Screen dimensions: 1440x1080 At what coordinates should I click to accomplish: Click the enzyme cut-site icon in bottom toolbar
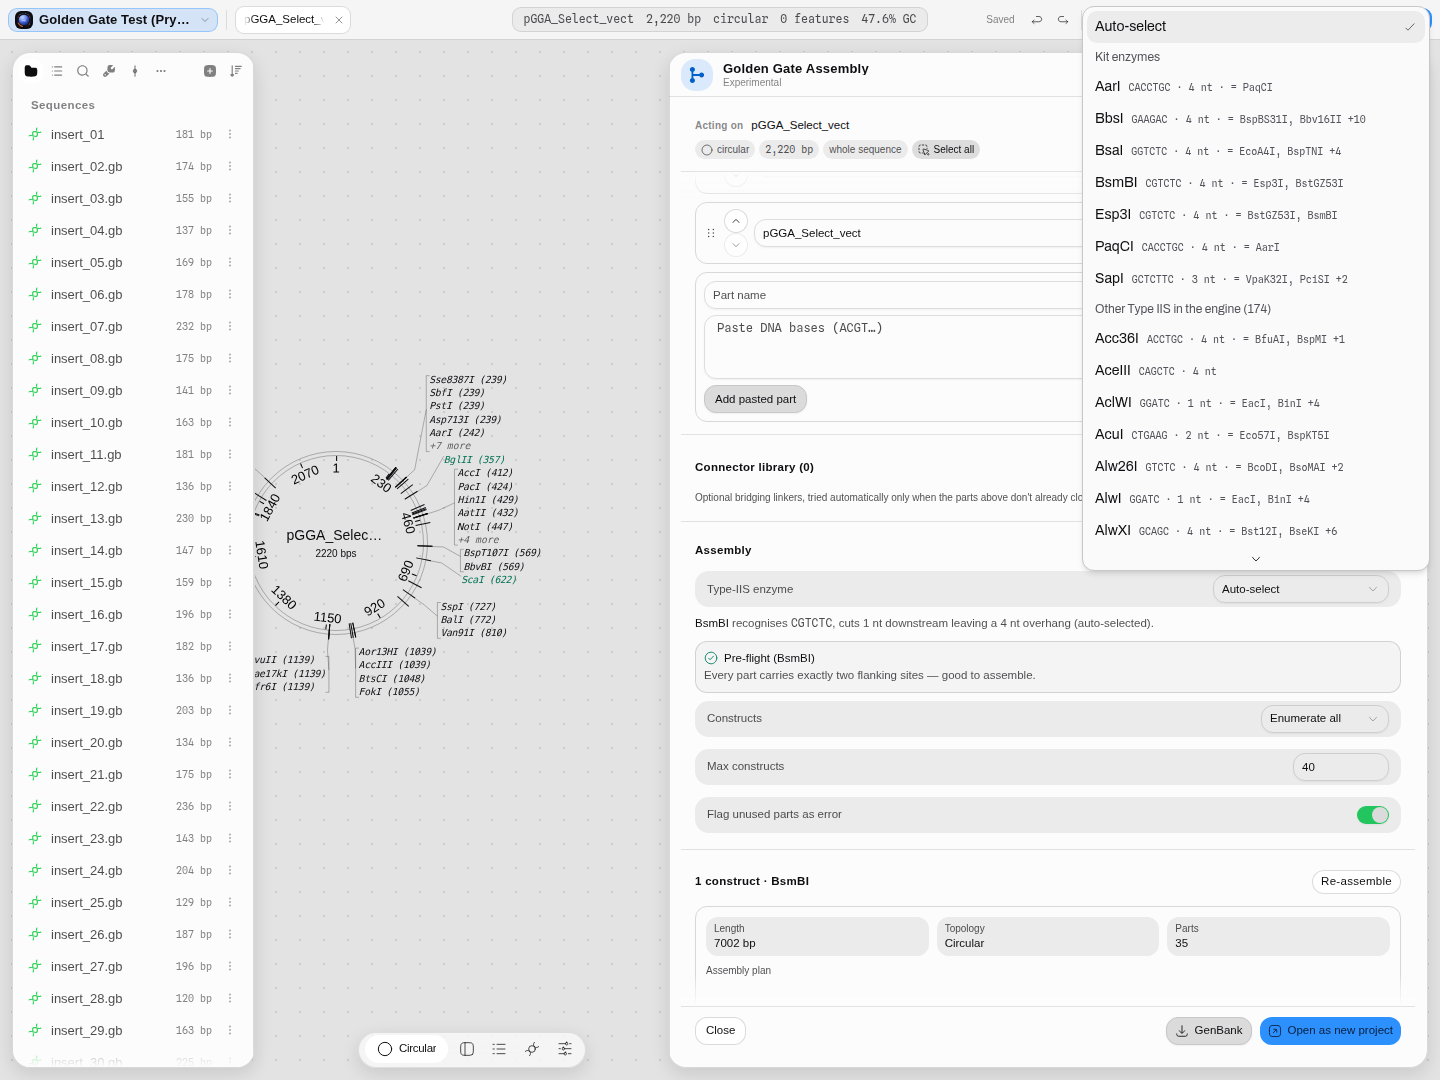pyautogui.click(x=532, y=1049)
